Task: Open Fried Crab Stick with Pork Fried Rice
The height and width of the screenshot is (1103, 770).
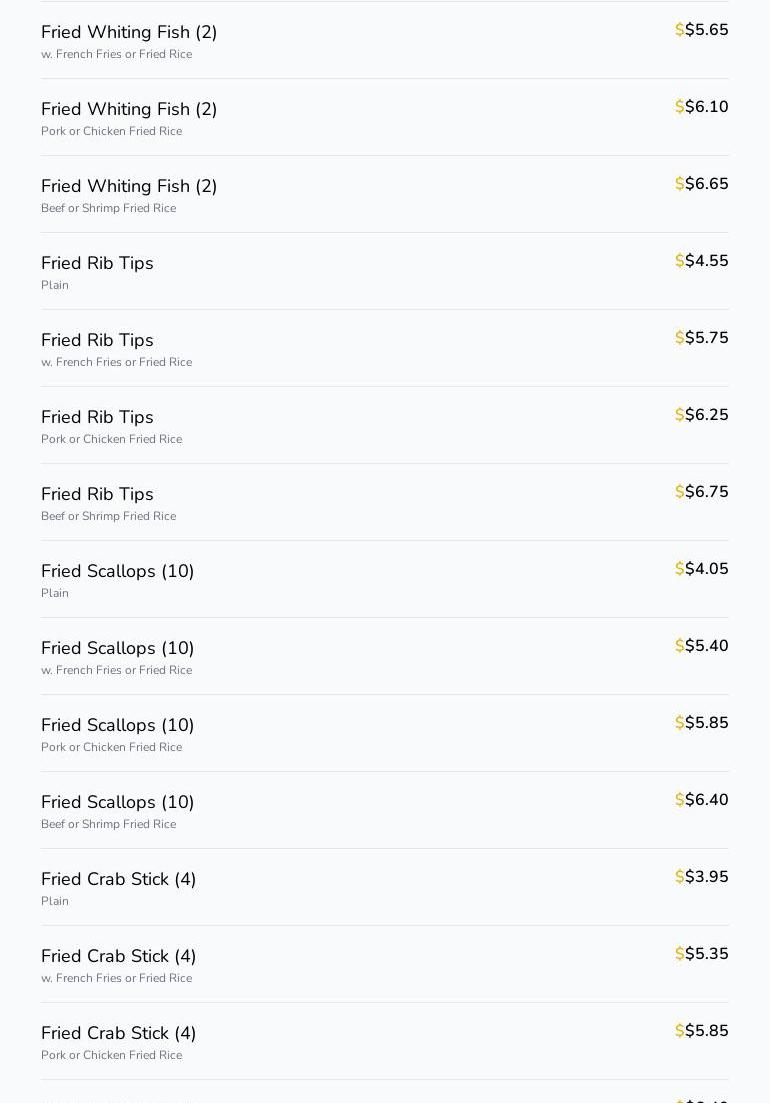Action: [x=118, y=1034]
